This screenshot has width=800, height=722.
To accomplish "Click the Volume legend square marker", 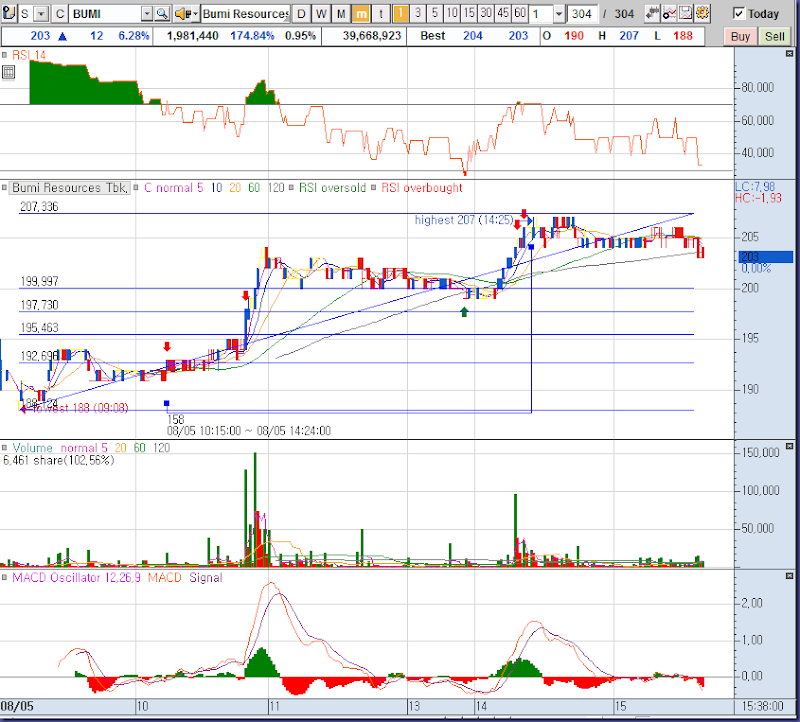I will pos(4,447).
